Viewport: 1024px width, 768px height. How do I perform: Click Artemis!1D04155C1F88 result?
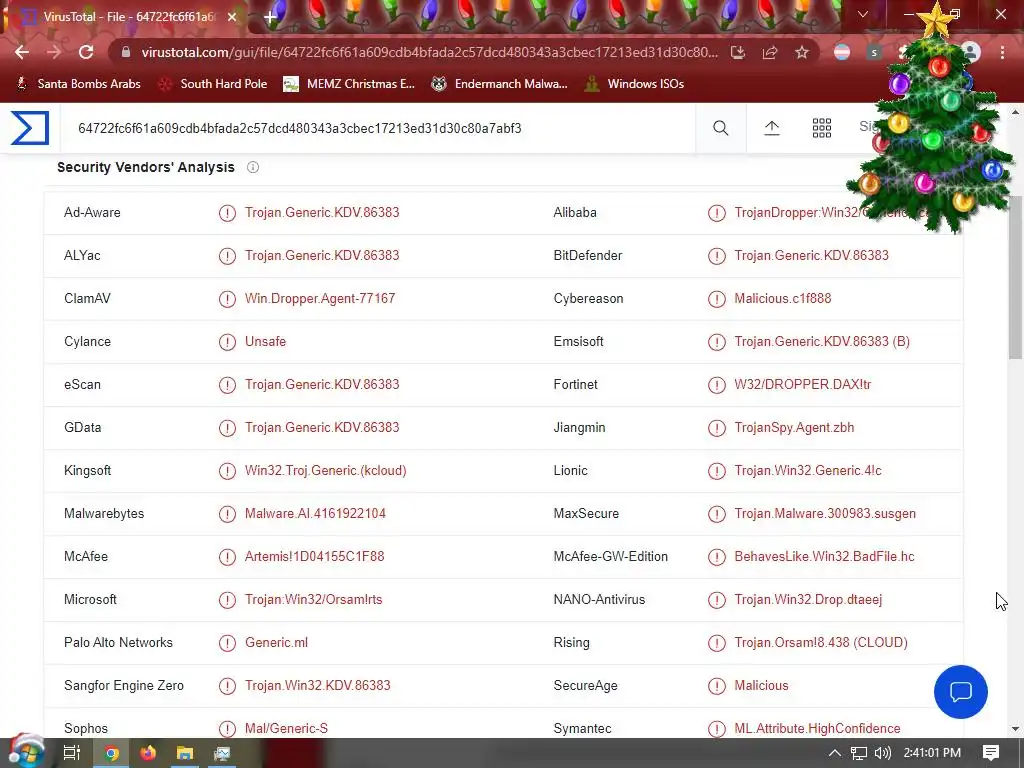[315, 556]
